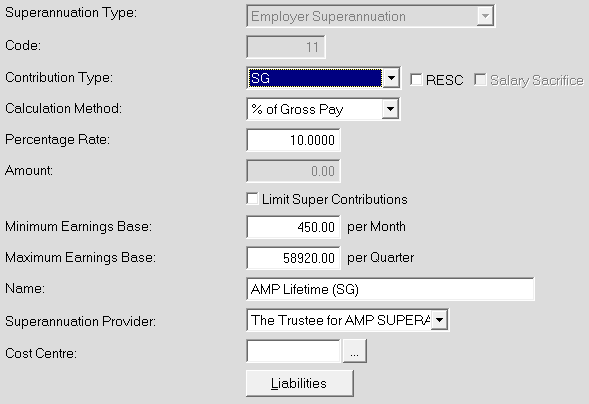Viewport: 589px width, 404px height.
Task: Select the highlighted SG contribution type box
Action: coord(315,78)
